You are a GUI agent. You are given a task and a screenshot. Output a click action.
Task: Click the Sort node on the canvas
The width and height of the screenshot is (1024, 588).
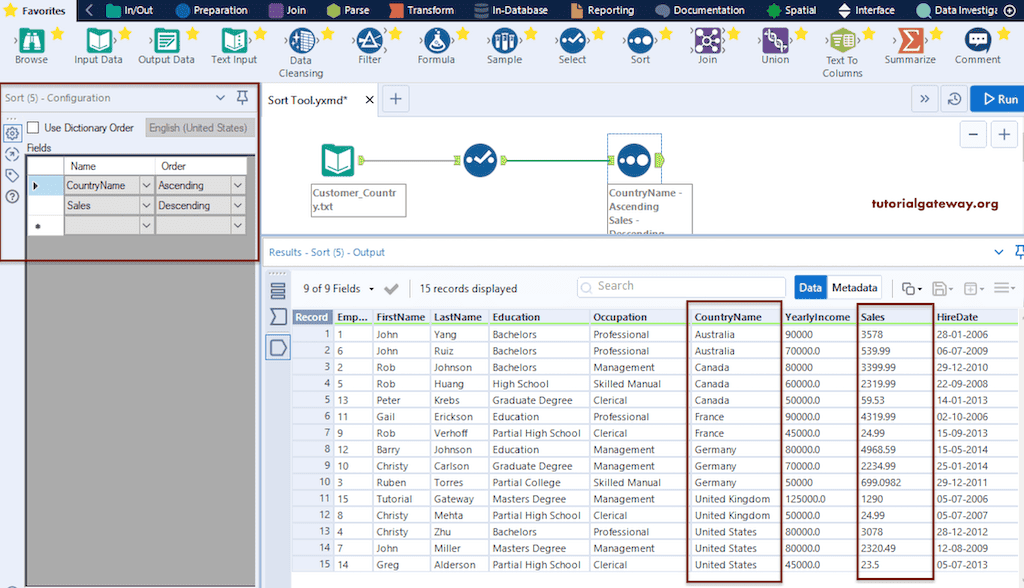click(633, 160)
